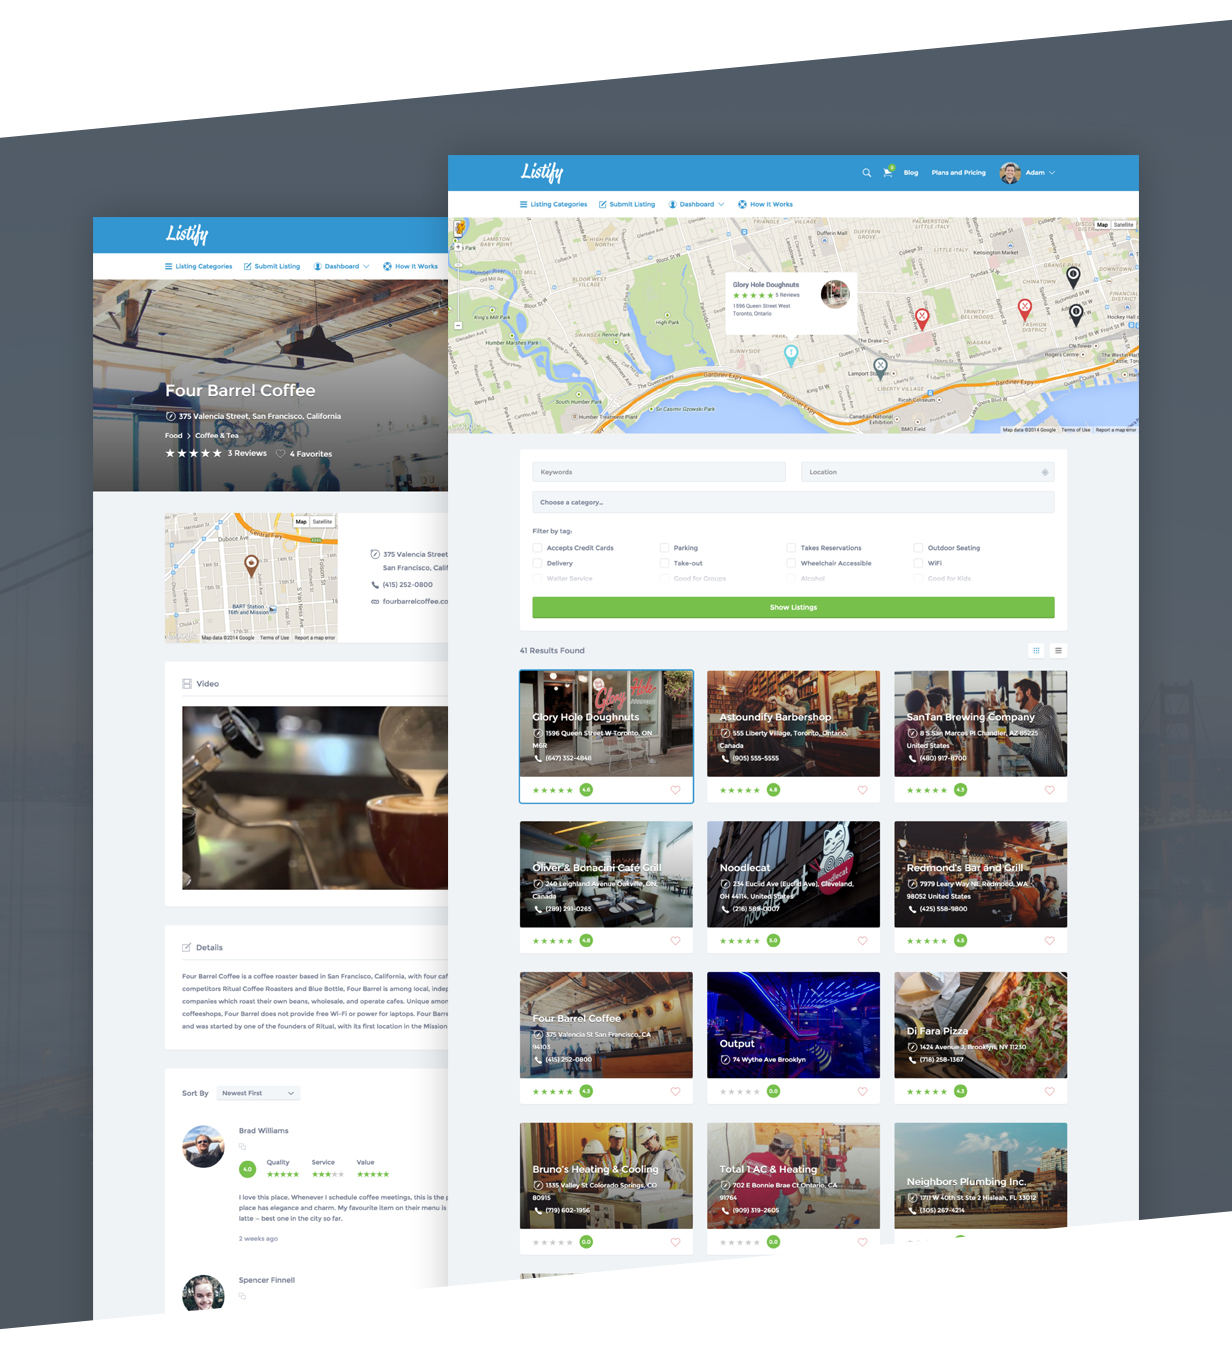This screenshot has height=1350, width=1232.
Task: Call the (415) 252-0800 phone link
Action: [x=407, y=585]
